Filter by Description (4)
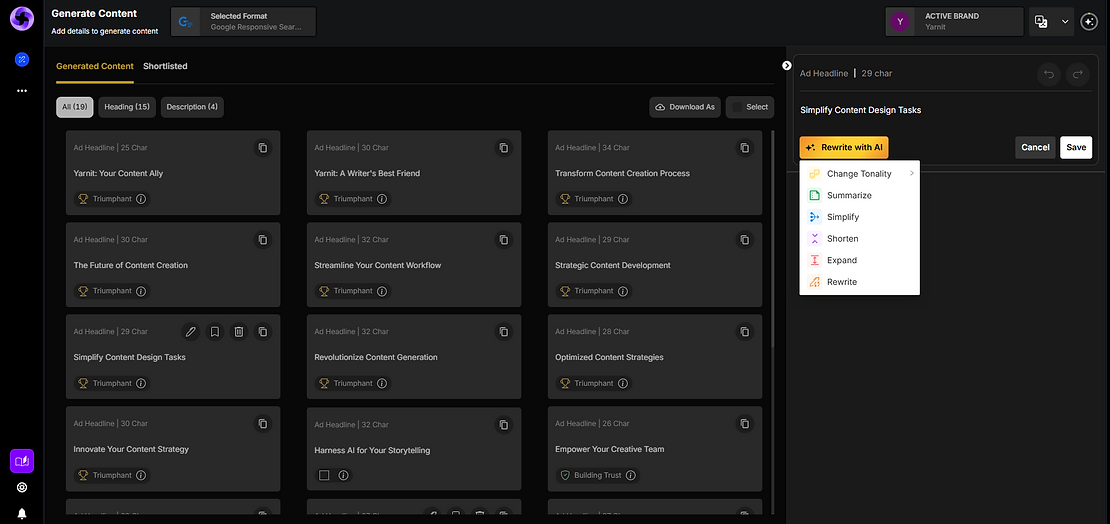The width and height of the screenshot is (1110, 524). pos(192,107)
